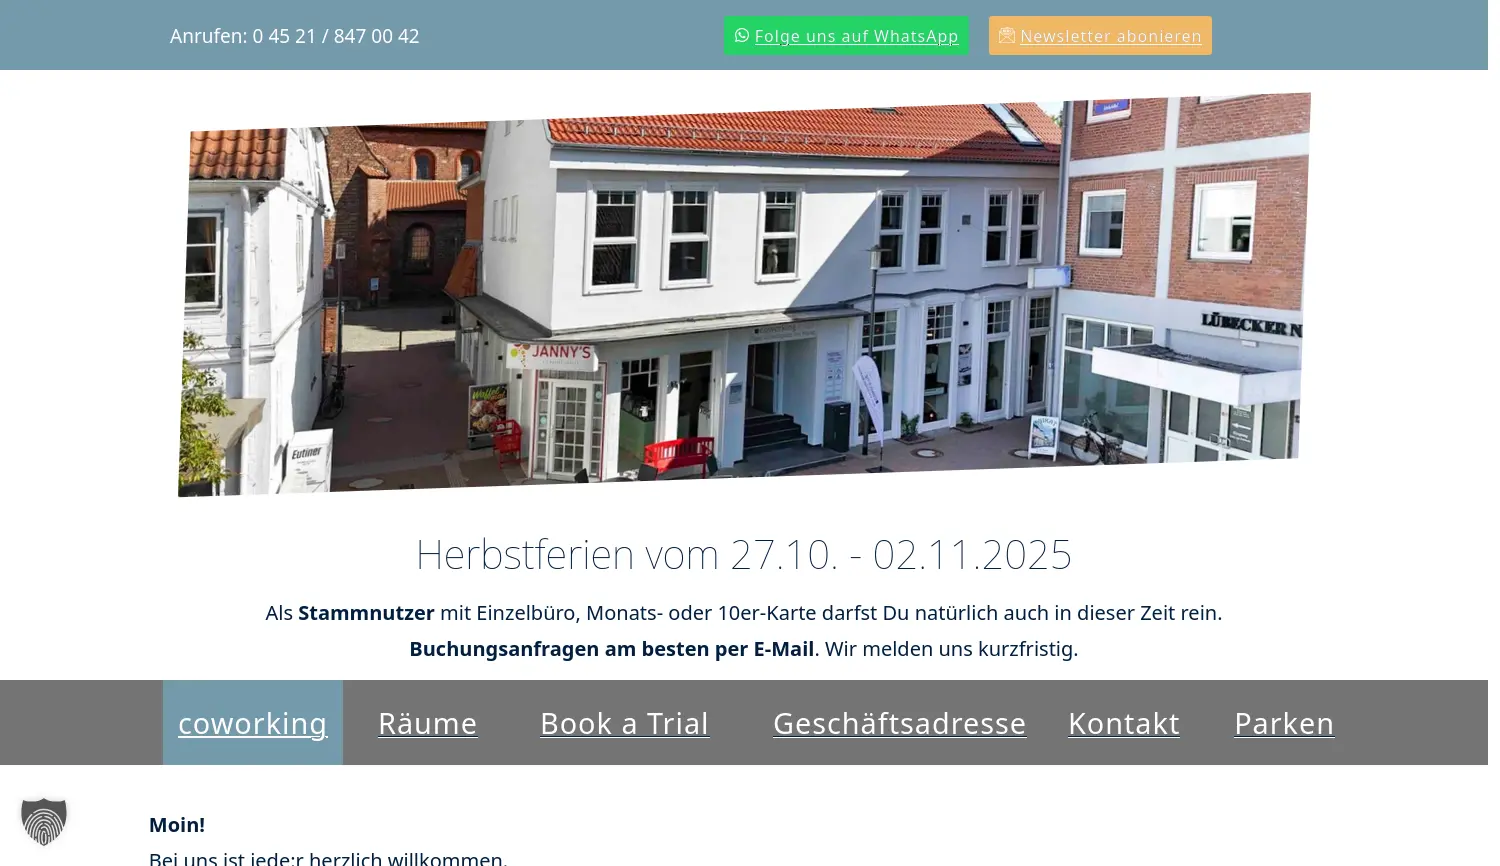Click the phone number 0 45 21 / 847 00 42
1500x866 pixels.
coord(335,36)
